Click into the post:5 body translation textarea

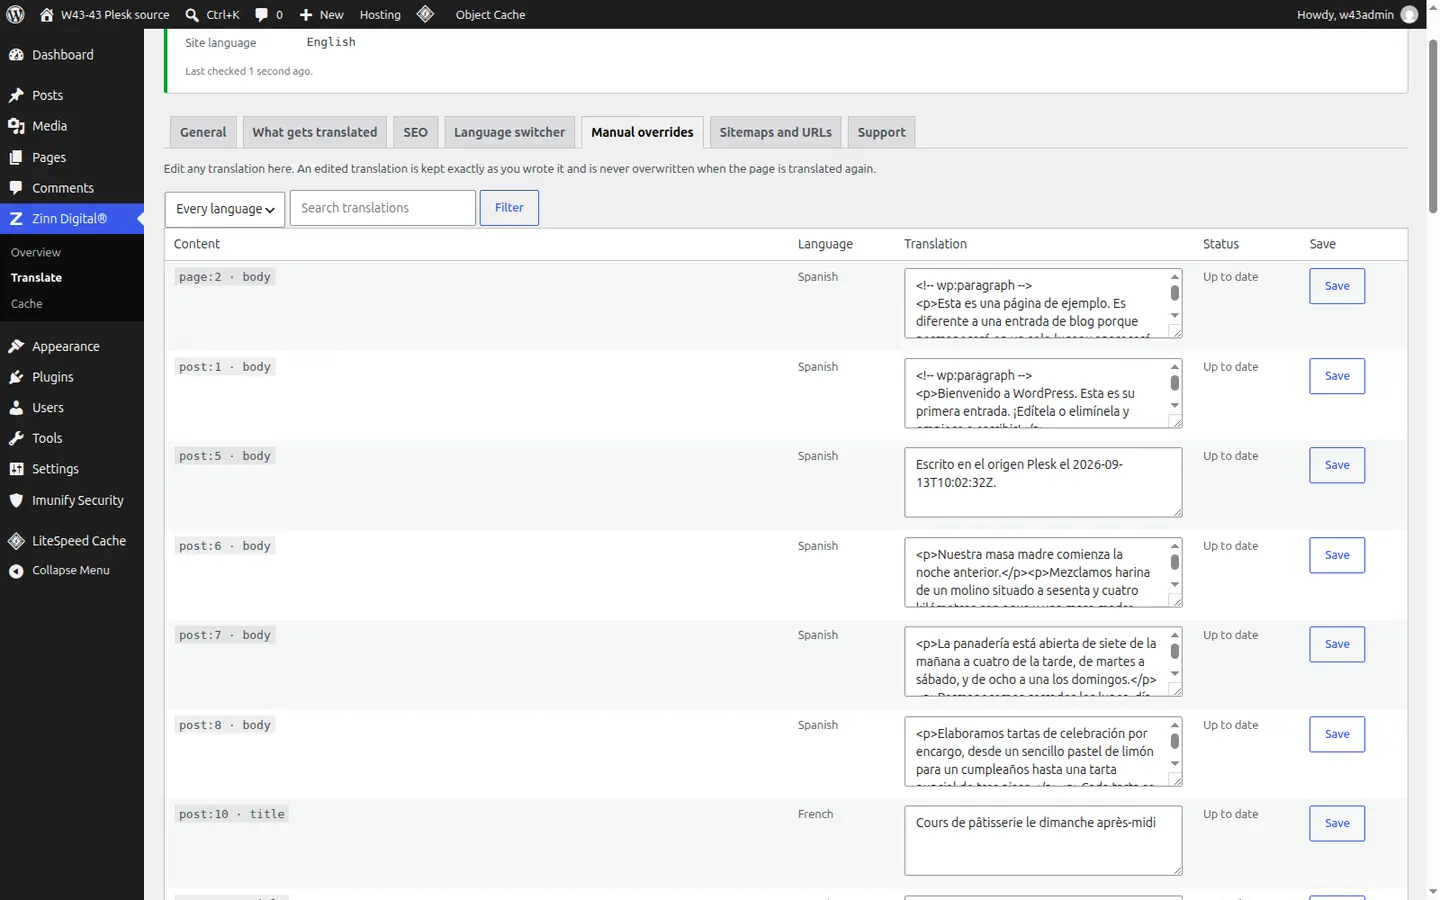pos(1043,482)
